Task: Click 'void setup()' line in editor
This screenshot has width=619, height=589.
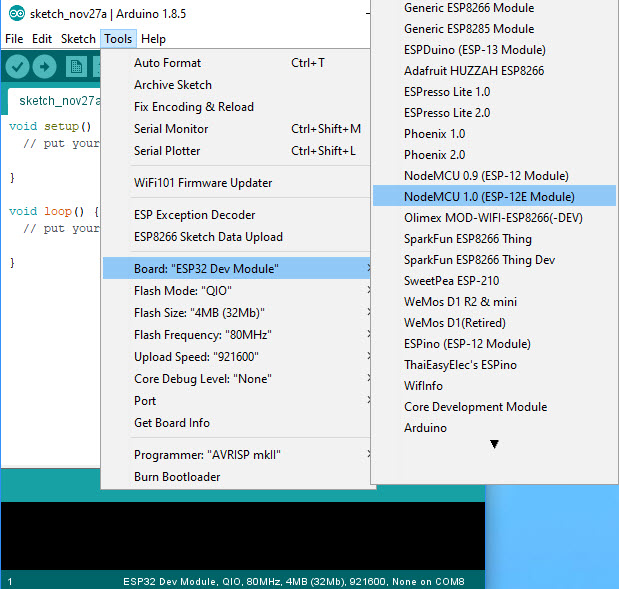Action: 50,126
